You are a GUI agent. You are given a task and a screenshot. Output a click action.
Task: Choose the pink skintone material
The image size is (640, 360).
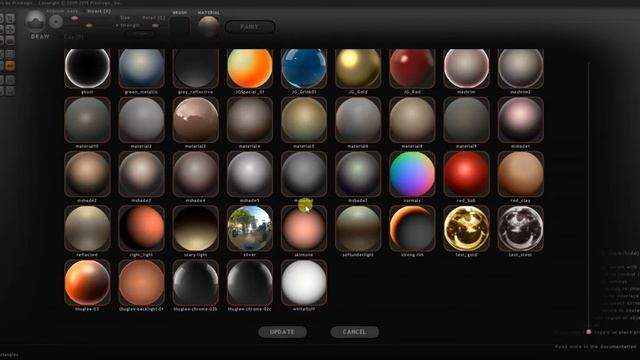[304, 228]
